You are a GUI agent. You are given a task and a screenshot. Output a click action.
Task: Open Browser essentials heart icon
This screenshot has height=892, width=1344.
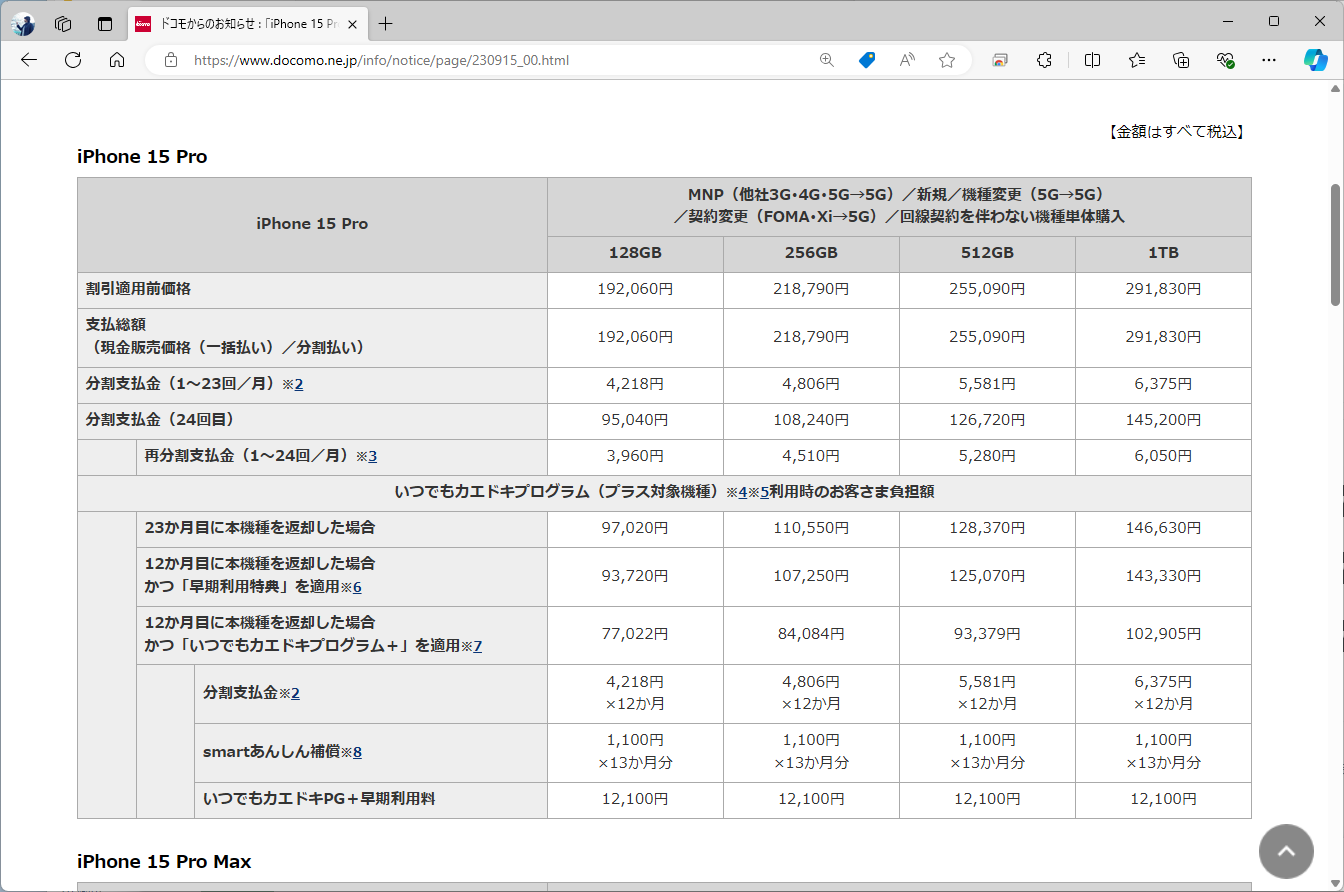(1226, 60)
